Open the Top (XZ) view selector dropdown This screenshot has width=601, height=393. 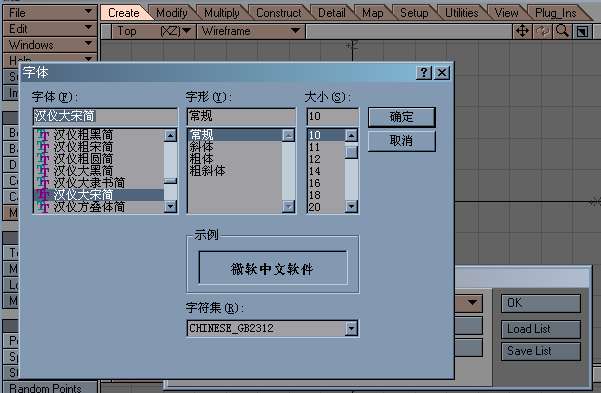point(154,31)
